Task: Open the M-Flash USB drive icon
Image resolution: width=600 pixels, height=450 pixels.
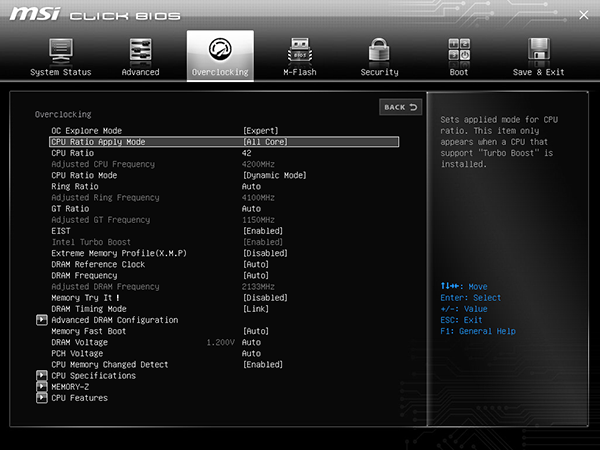Action: pos(300,50)
